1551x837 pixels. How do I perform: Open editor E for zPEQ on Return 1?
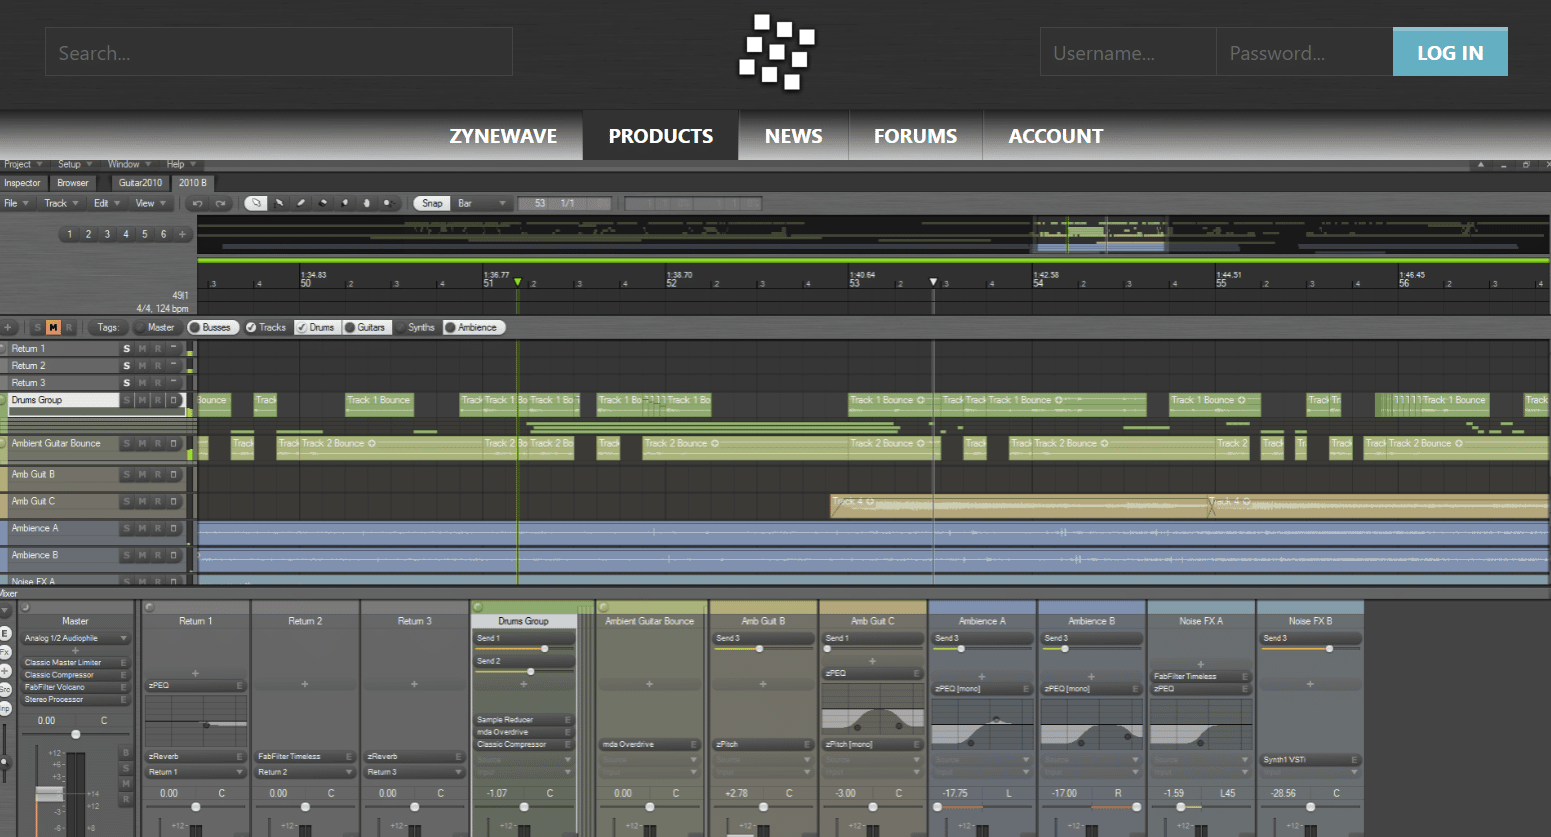pos(240,685)
